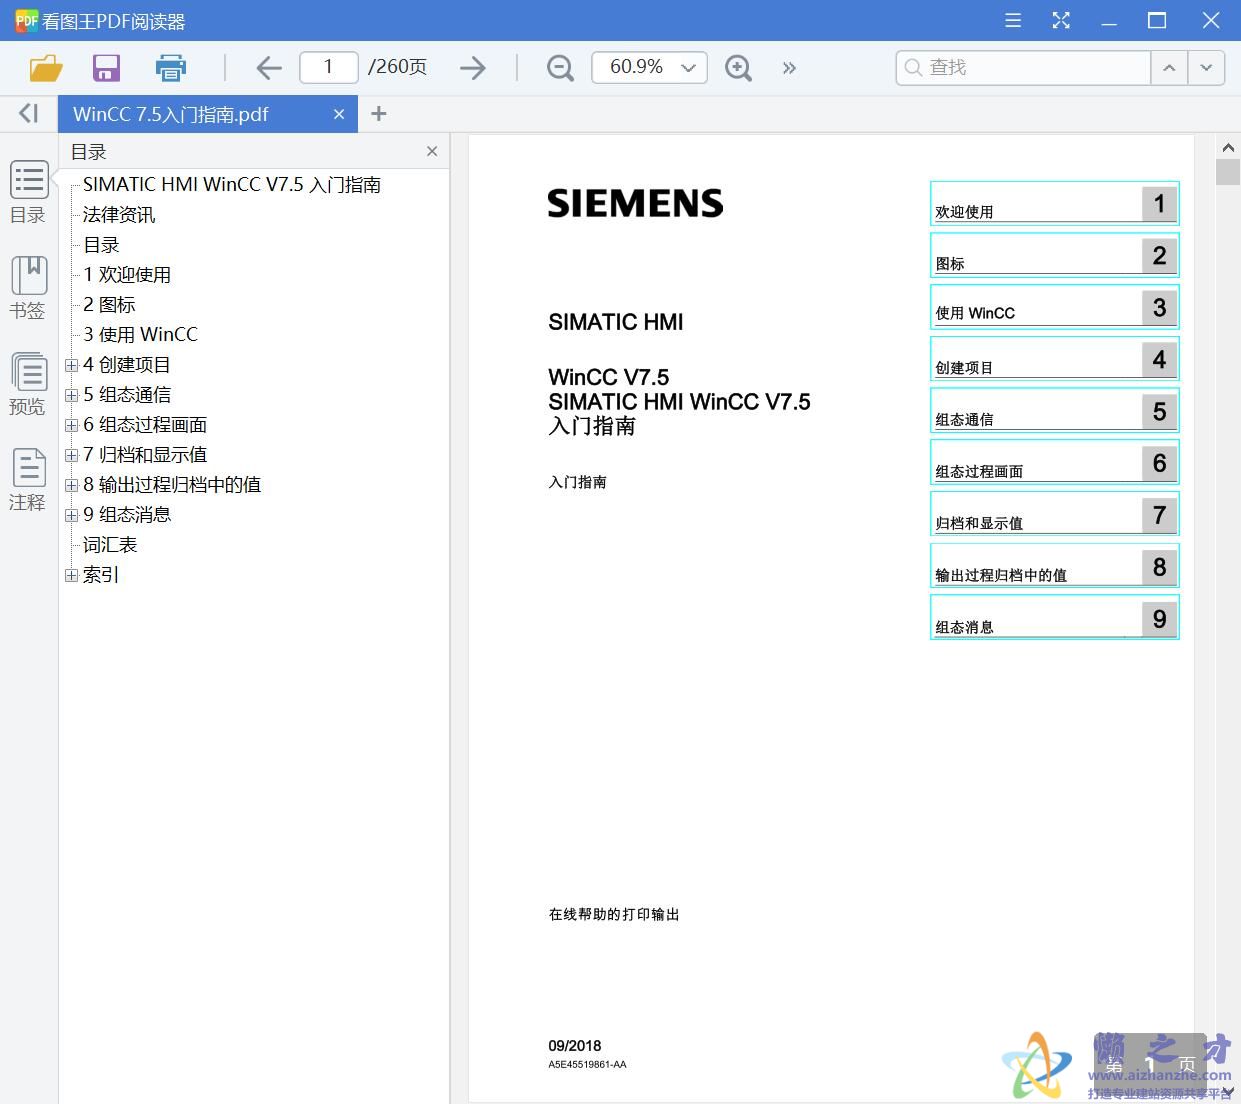Open the 注释 annotations sidebar icon
Screen dimensions: 1241x1104
coord(28,480)
